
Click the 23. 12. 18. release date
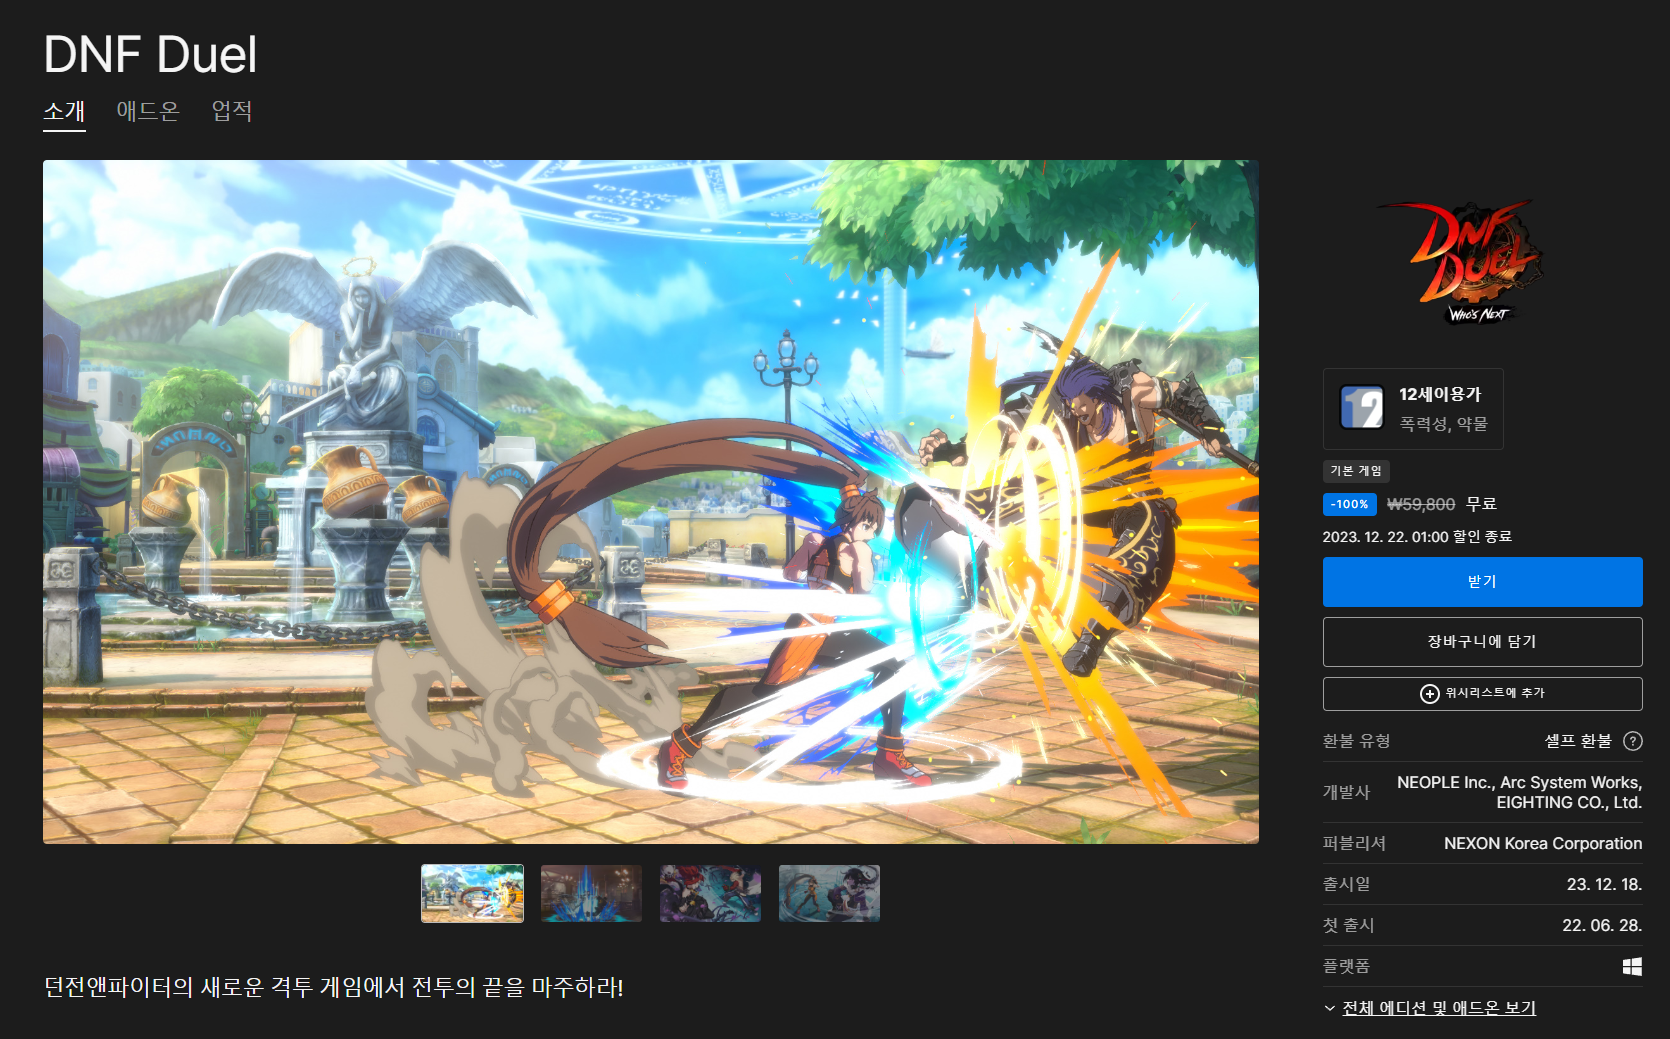[1604, 885]
